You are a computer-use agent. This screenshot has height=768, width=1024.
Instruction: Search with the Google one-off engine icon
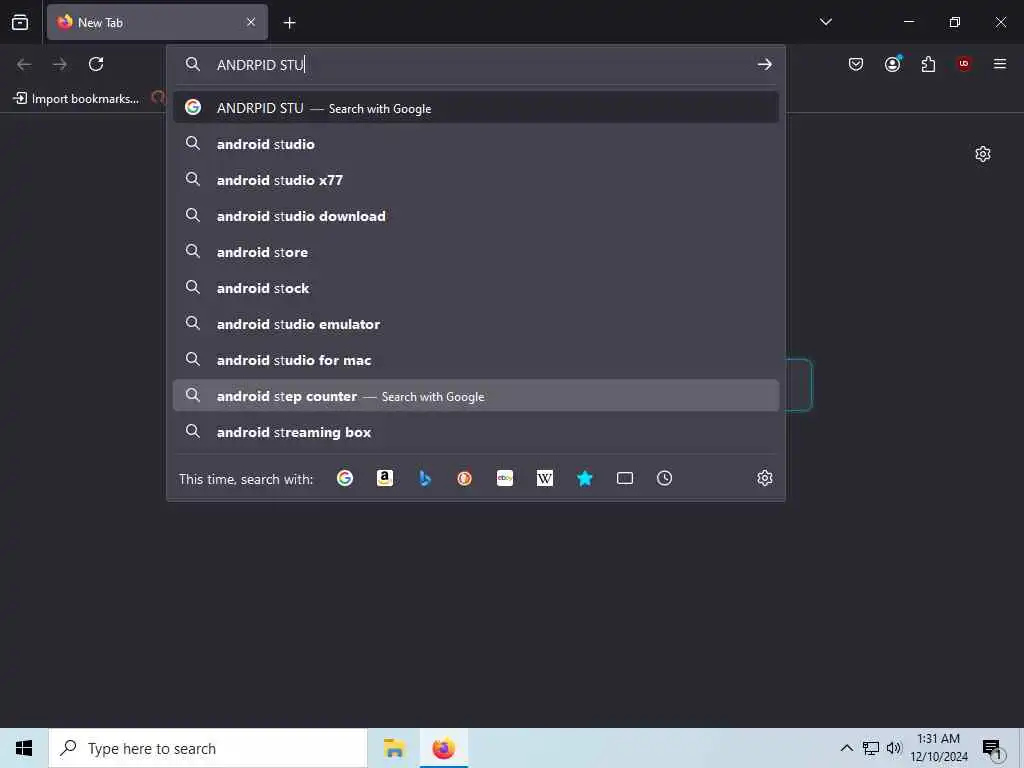tap(345, 478)
